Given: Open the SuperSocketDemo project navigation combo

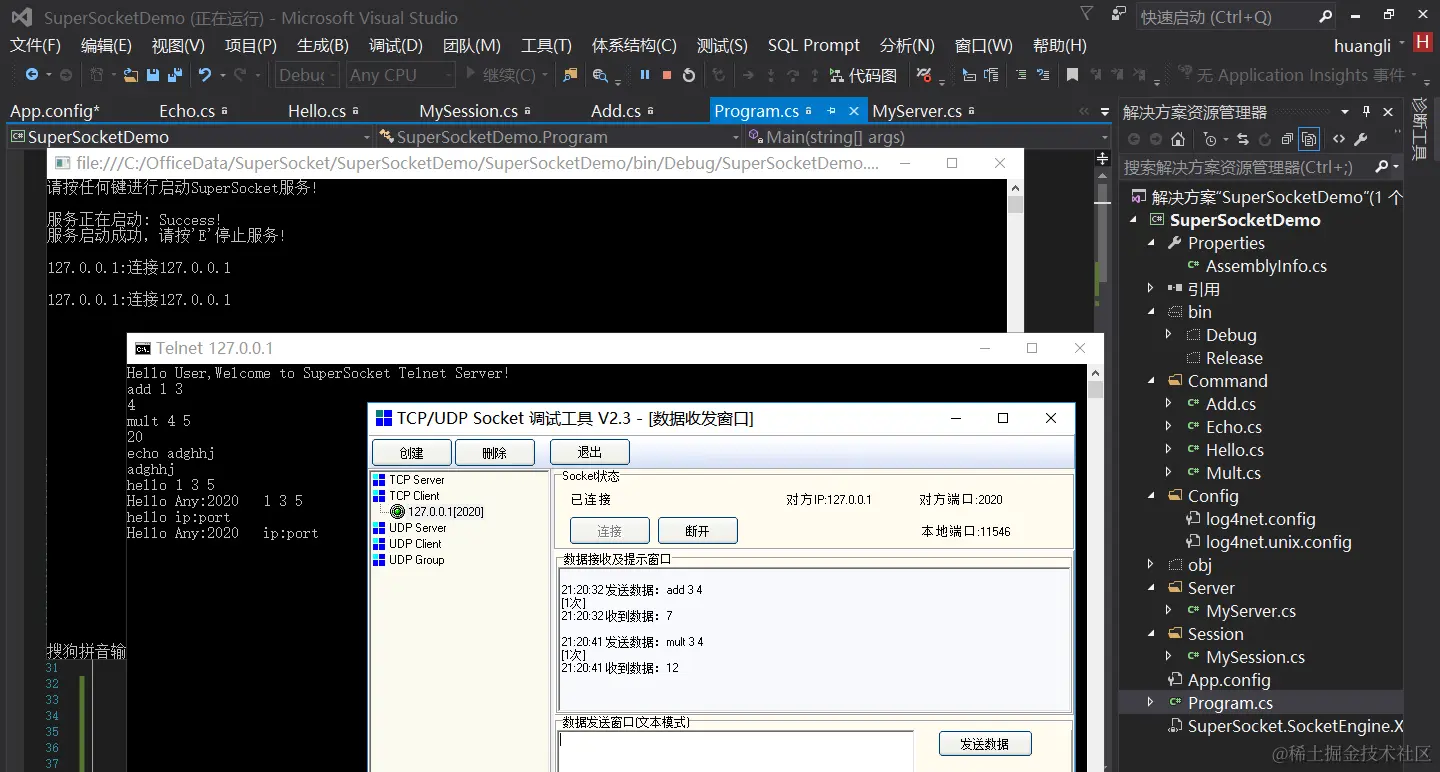Looking at the screenshot, I should [190, 137].
